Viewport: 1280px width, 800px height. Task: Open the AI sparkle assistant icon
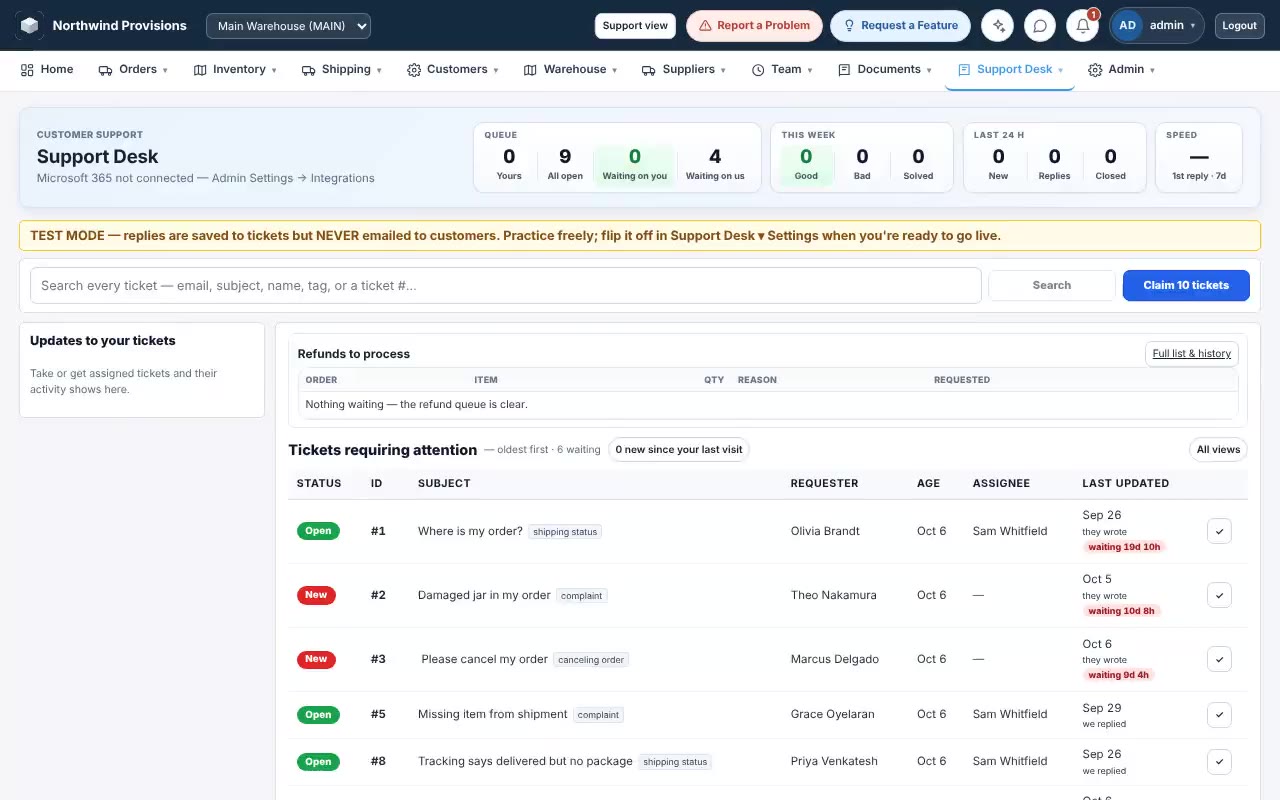pyautogui.click(x=997, y=26)
